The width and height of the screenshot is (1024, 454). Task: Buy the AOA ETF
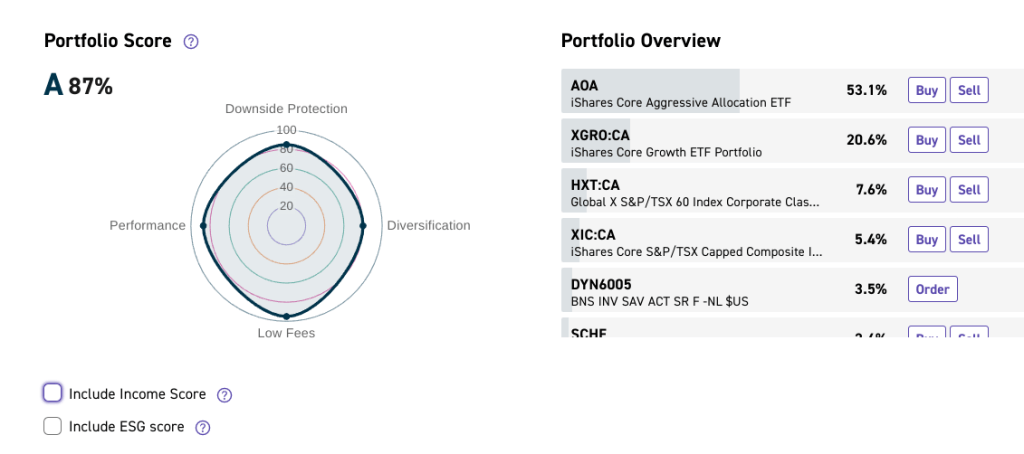(927, 90)
